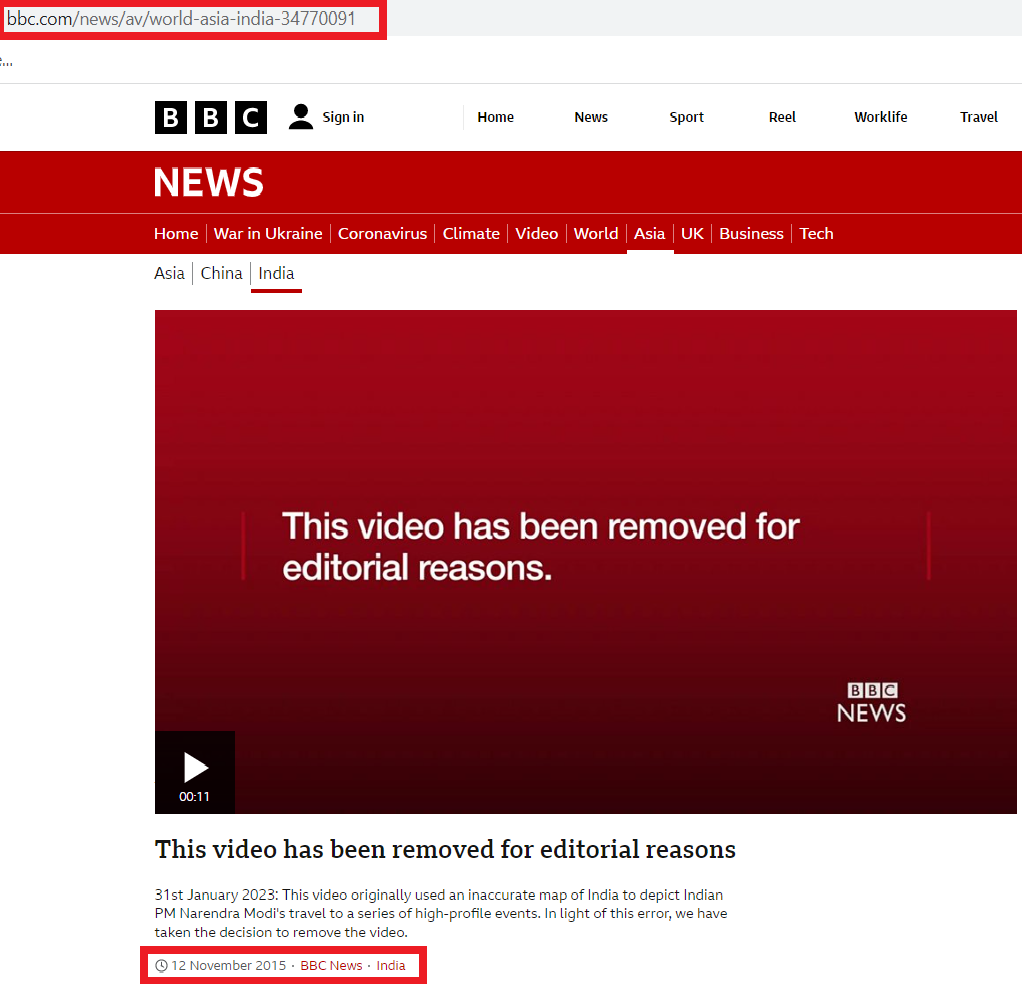This screenshot has height=984, width=1022.
Task: Click the clock icon beside publish date
Action: coord(161,966)
